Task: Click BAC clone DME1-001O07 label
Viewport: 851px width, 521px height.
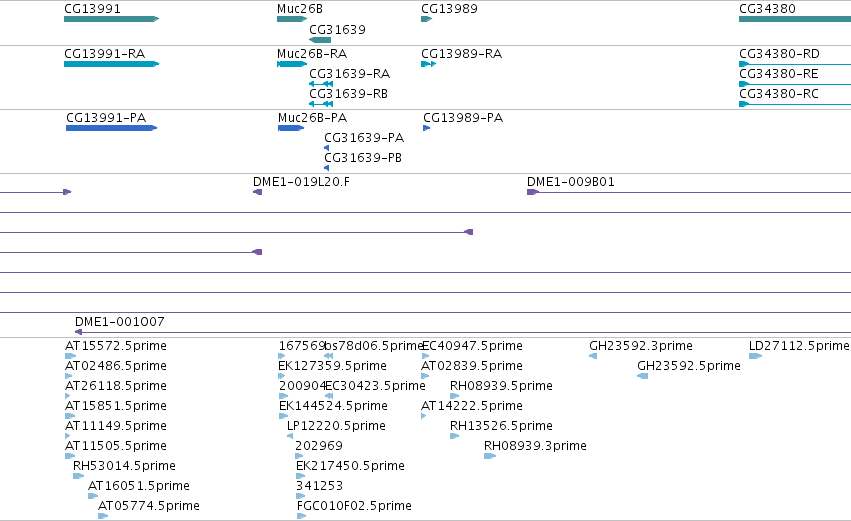Action: [x=120, y=322]
